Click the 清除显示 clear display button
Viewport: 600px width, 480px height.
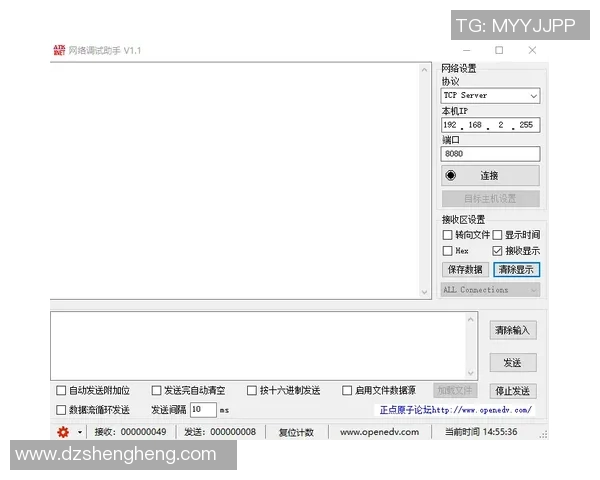(516, 269)
